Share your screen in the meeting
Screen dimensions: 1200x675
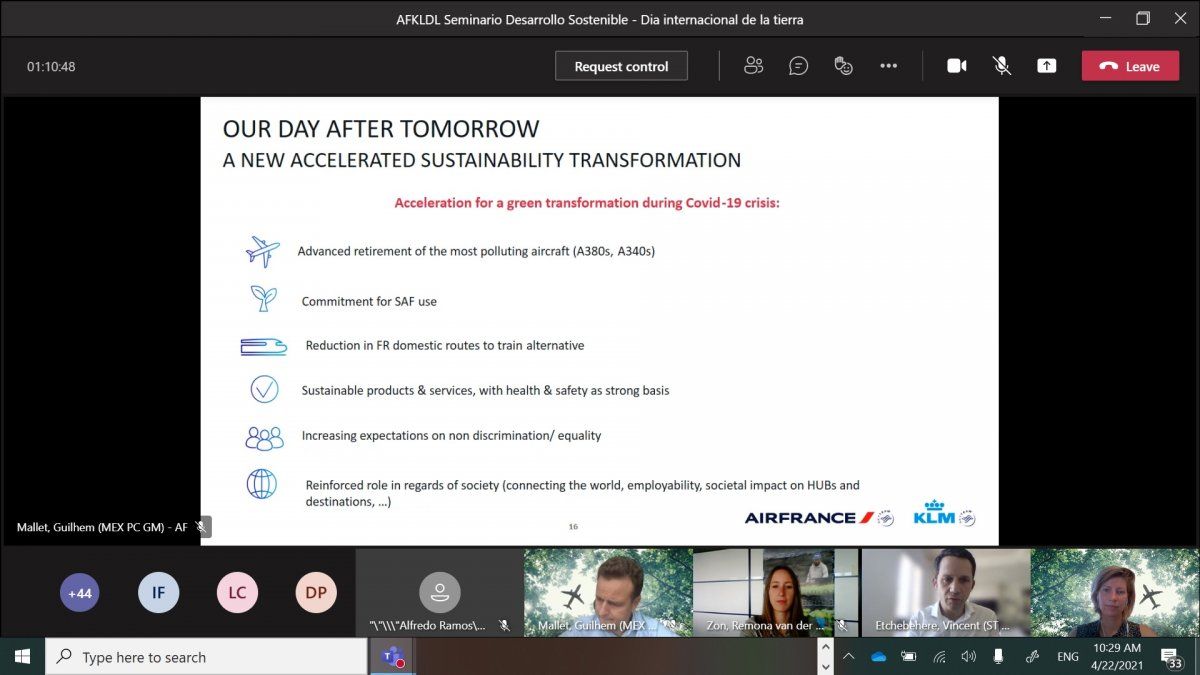point(1046,65)
